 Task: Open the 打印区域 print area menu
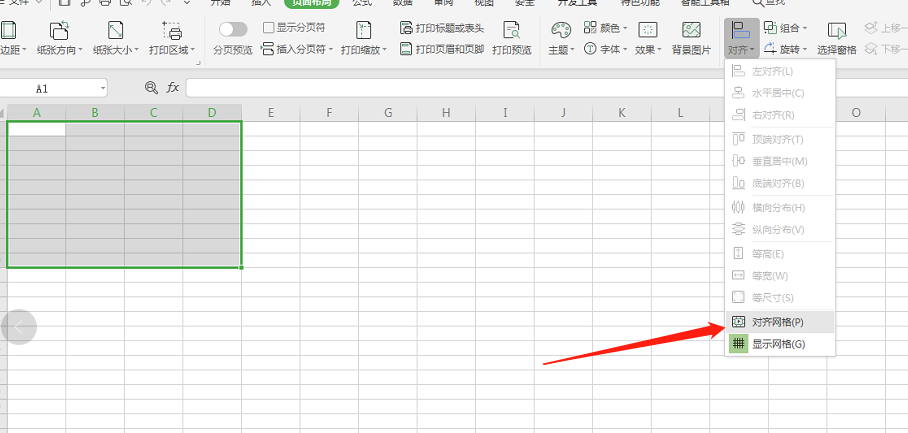coord(172,39)
